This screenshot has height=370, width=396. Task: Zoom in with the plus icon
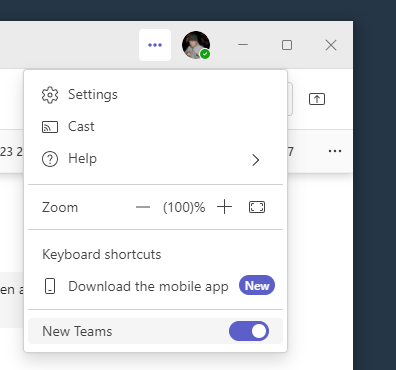[x=224, y=207]
